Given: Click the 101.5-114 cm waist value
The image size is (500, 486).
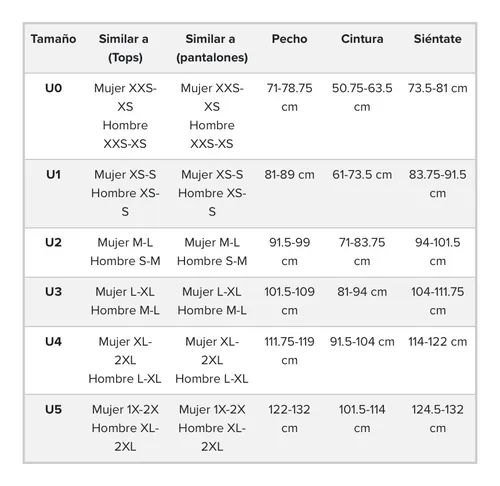Looking at the screenshot, I should (x=362, y=419).
